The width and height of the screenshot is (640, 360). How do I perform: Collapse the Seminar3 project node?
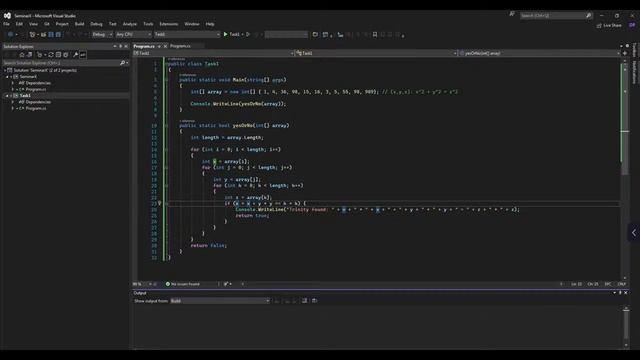coord(7,77)
